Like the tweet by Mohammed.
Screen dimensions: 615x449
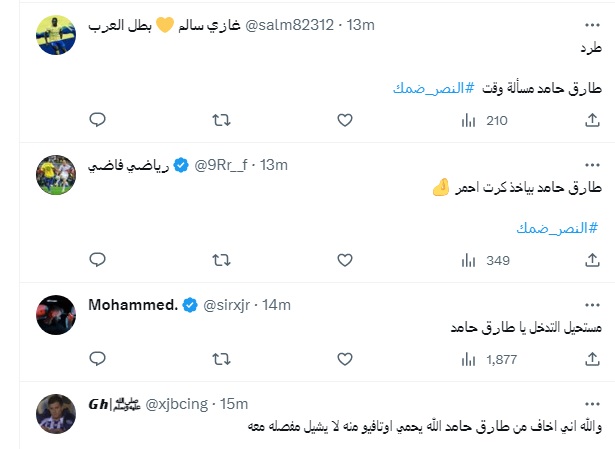tap(345, 357)
